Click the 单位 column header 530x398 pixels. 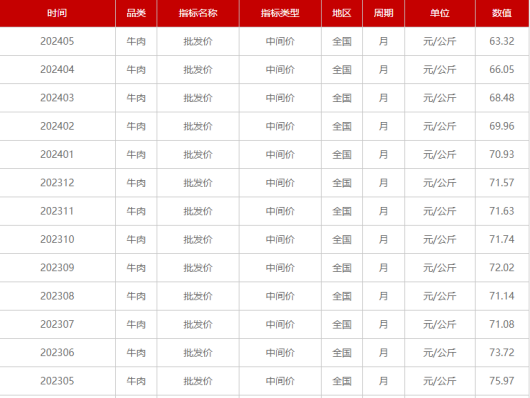click(440, 13)
